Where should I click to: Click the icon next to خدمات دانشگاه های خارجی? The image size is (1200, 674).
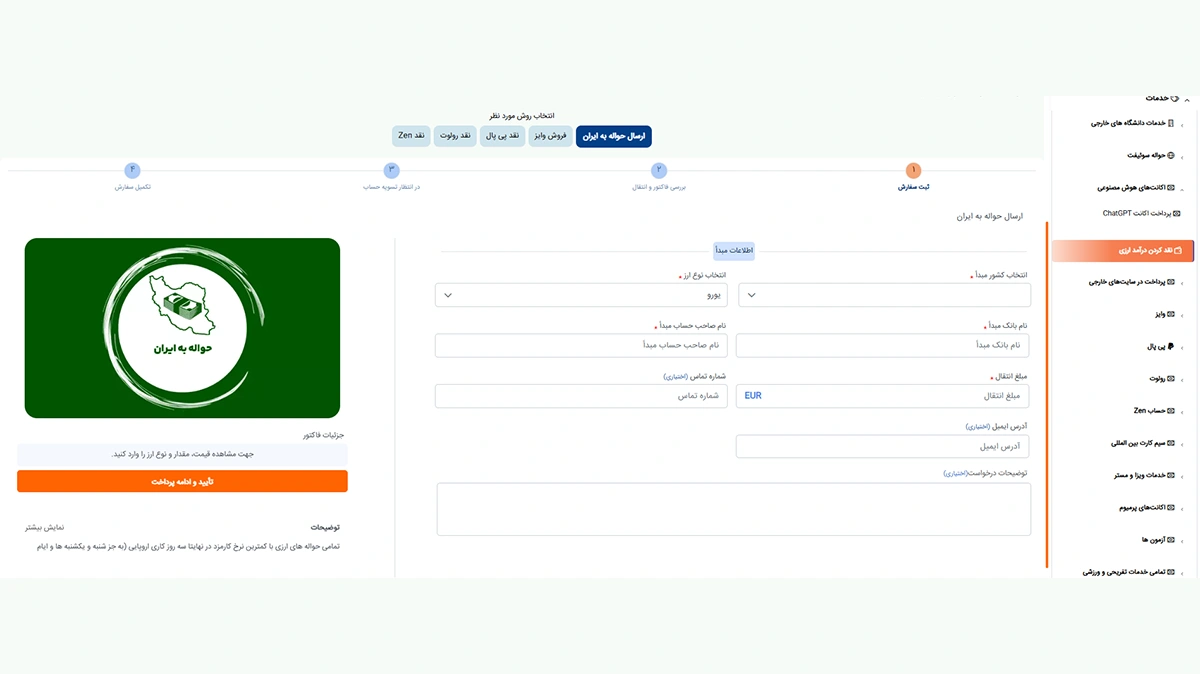tap(1171, 123)
